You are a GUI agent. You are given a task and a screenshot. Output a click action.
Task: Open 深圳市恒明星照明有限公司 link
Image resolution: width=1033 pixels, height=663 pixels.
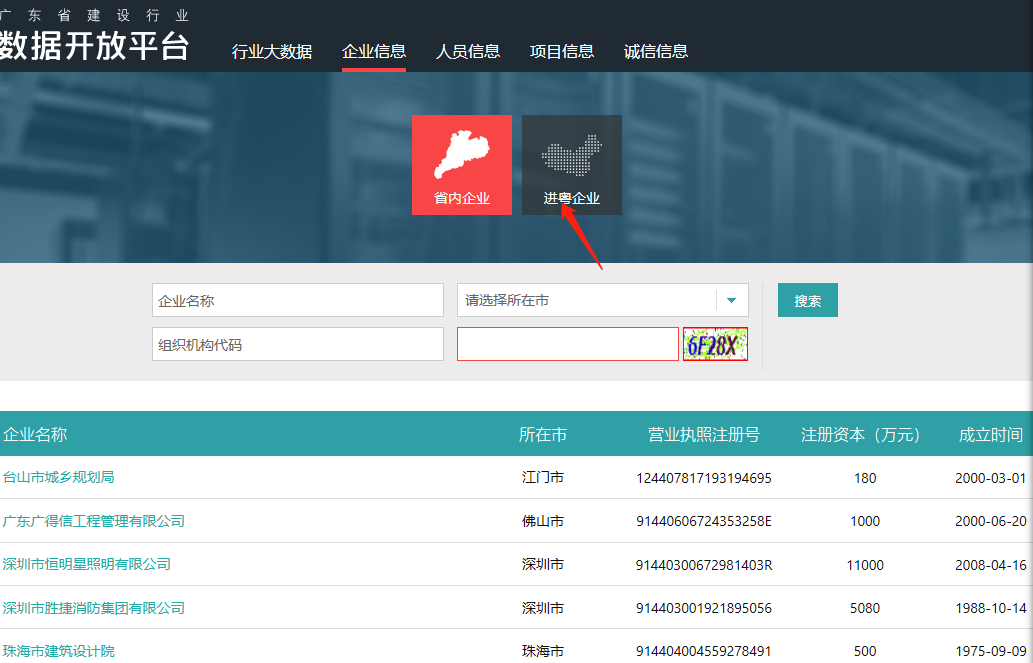coord(86,564)
